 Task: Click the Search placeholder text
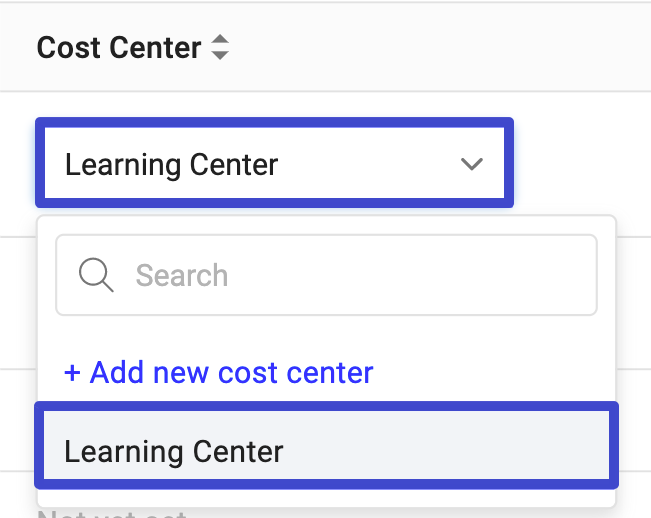[x=182, y=275]
